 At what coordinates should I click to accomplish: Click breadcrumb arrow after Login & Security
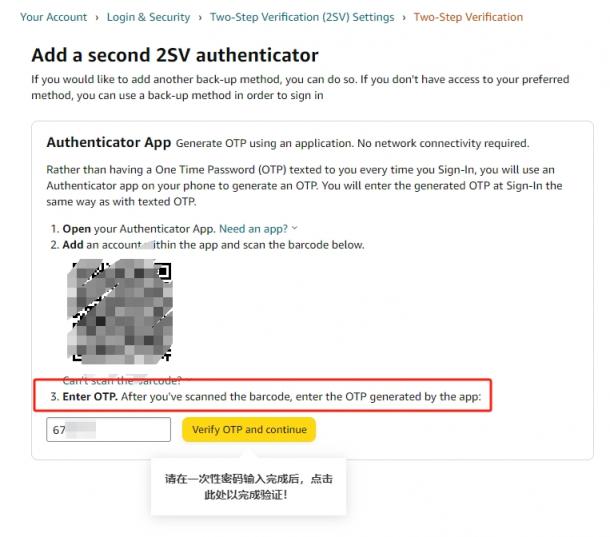click(200, 18)
